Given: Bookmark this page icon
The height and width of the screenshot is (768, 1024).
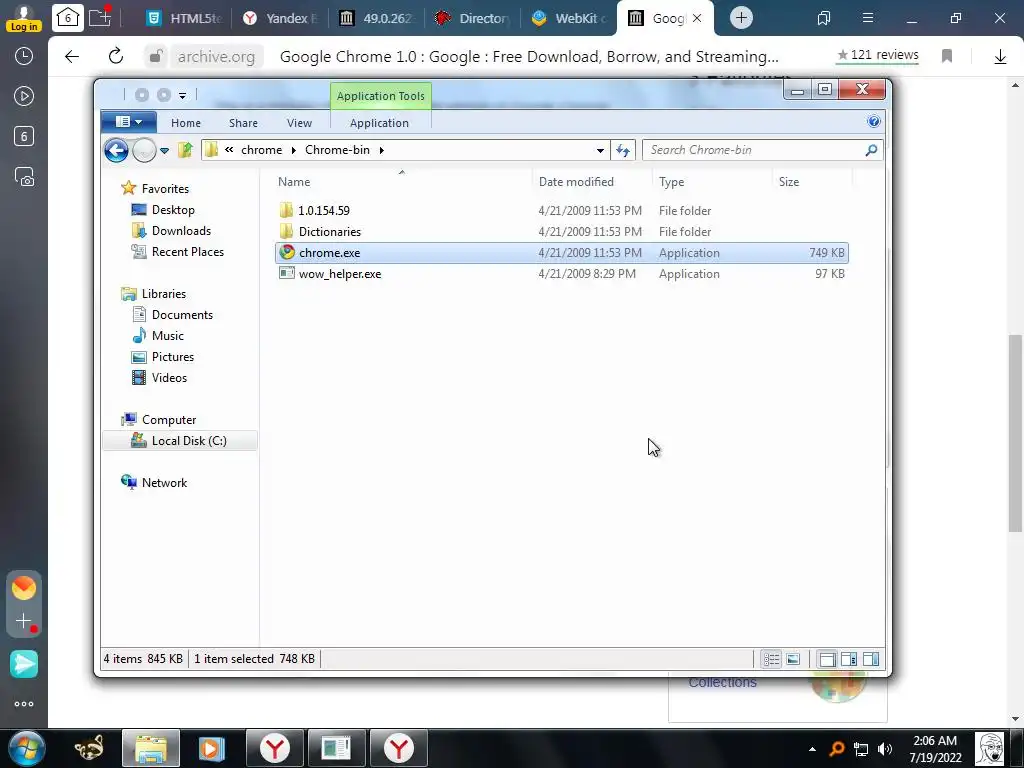Looking at the screenshot, I should (x=947, y=56).
